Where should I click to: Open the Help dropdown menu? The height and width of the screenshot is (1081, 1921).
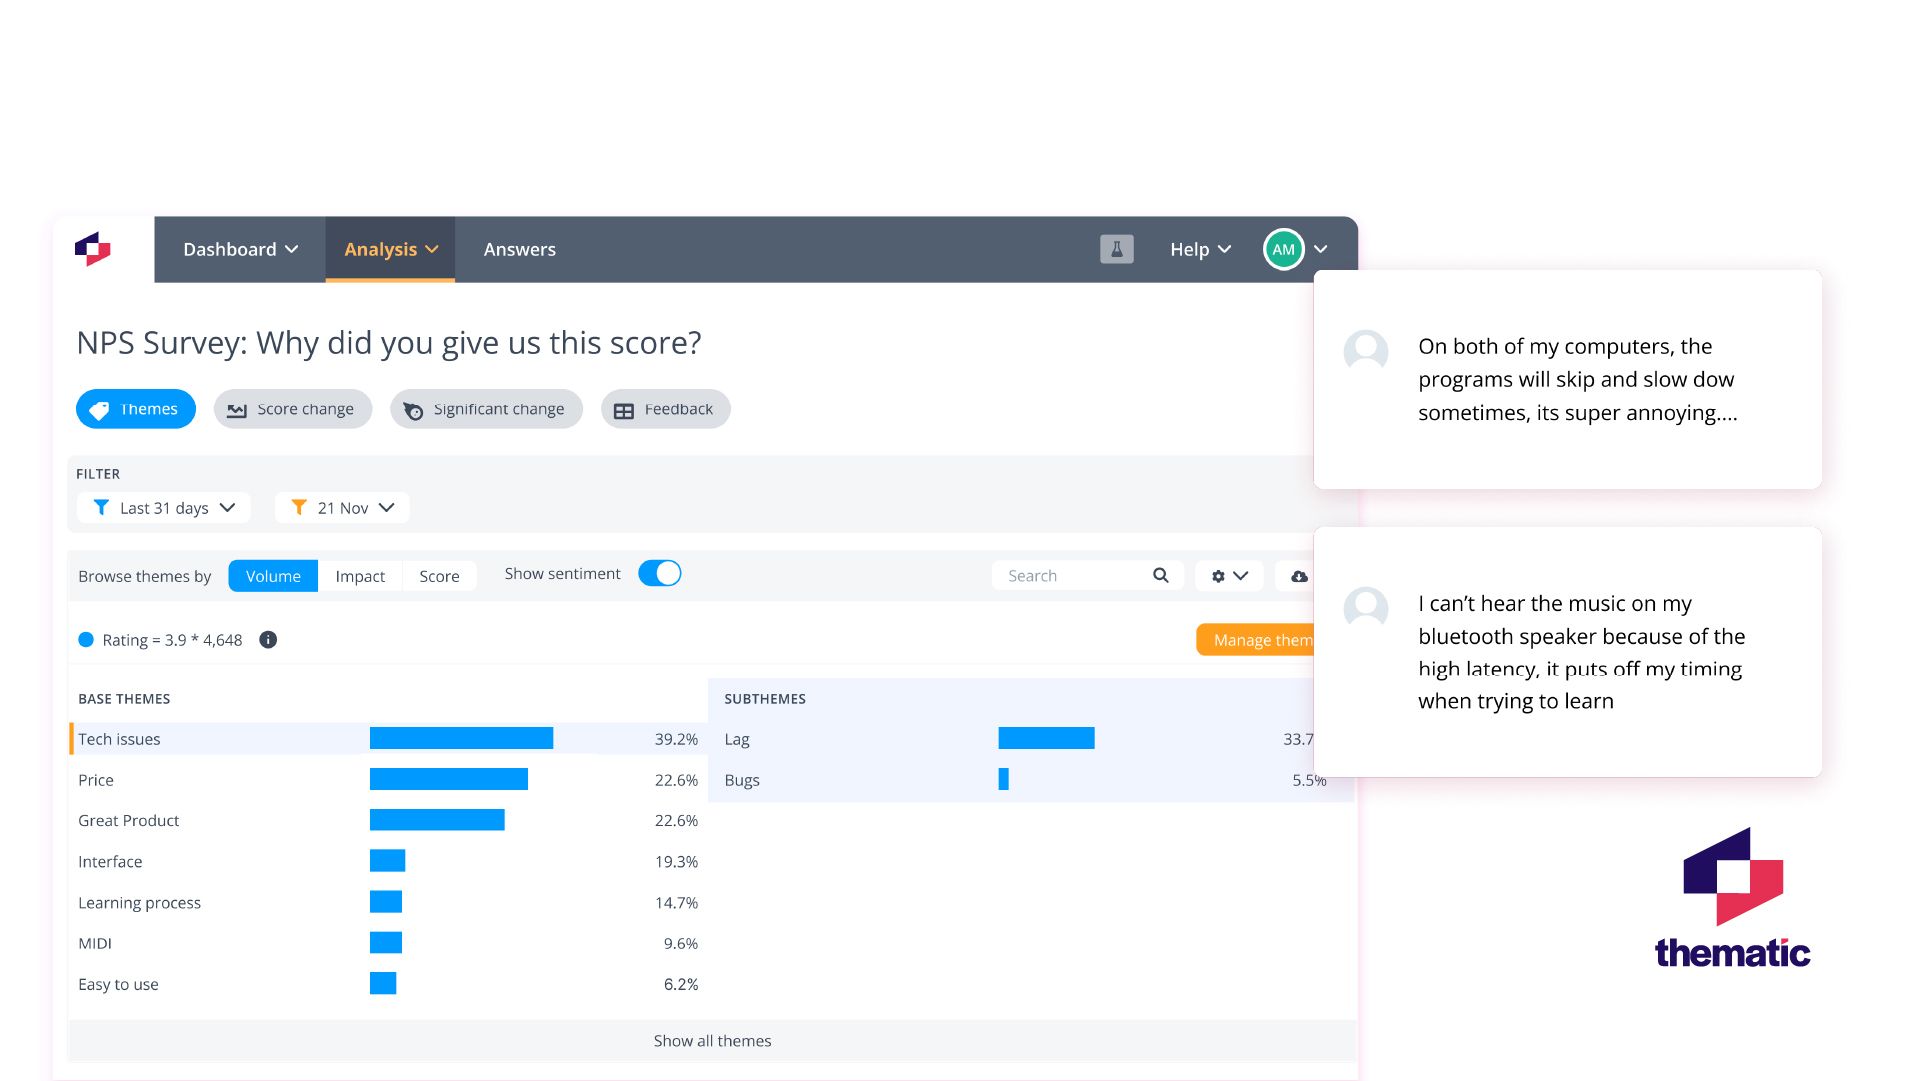click(x=1199, y=249)
